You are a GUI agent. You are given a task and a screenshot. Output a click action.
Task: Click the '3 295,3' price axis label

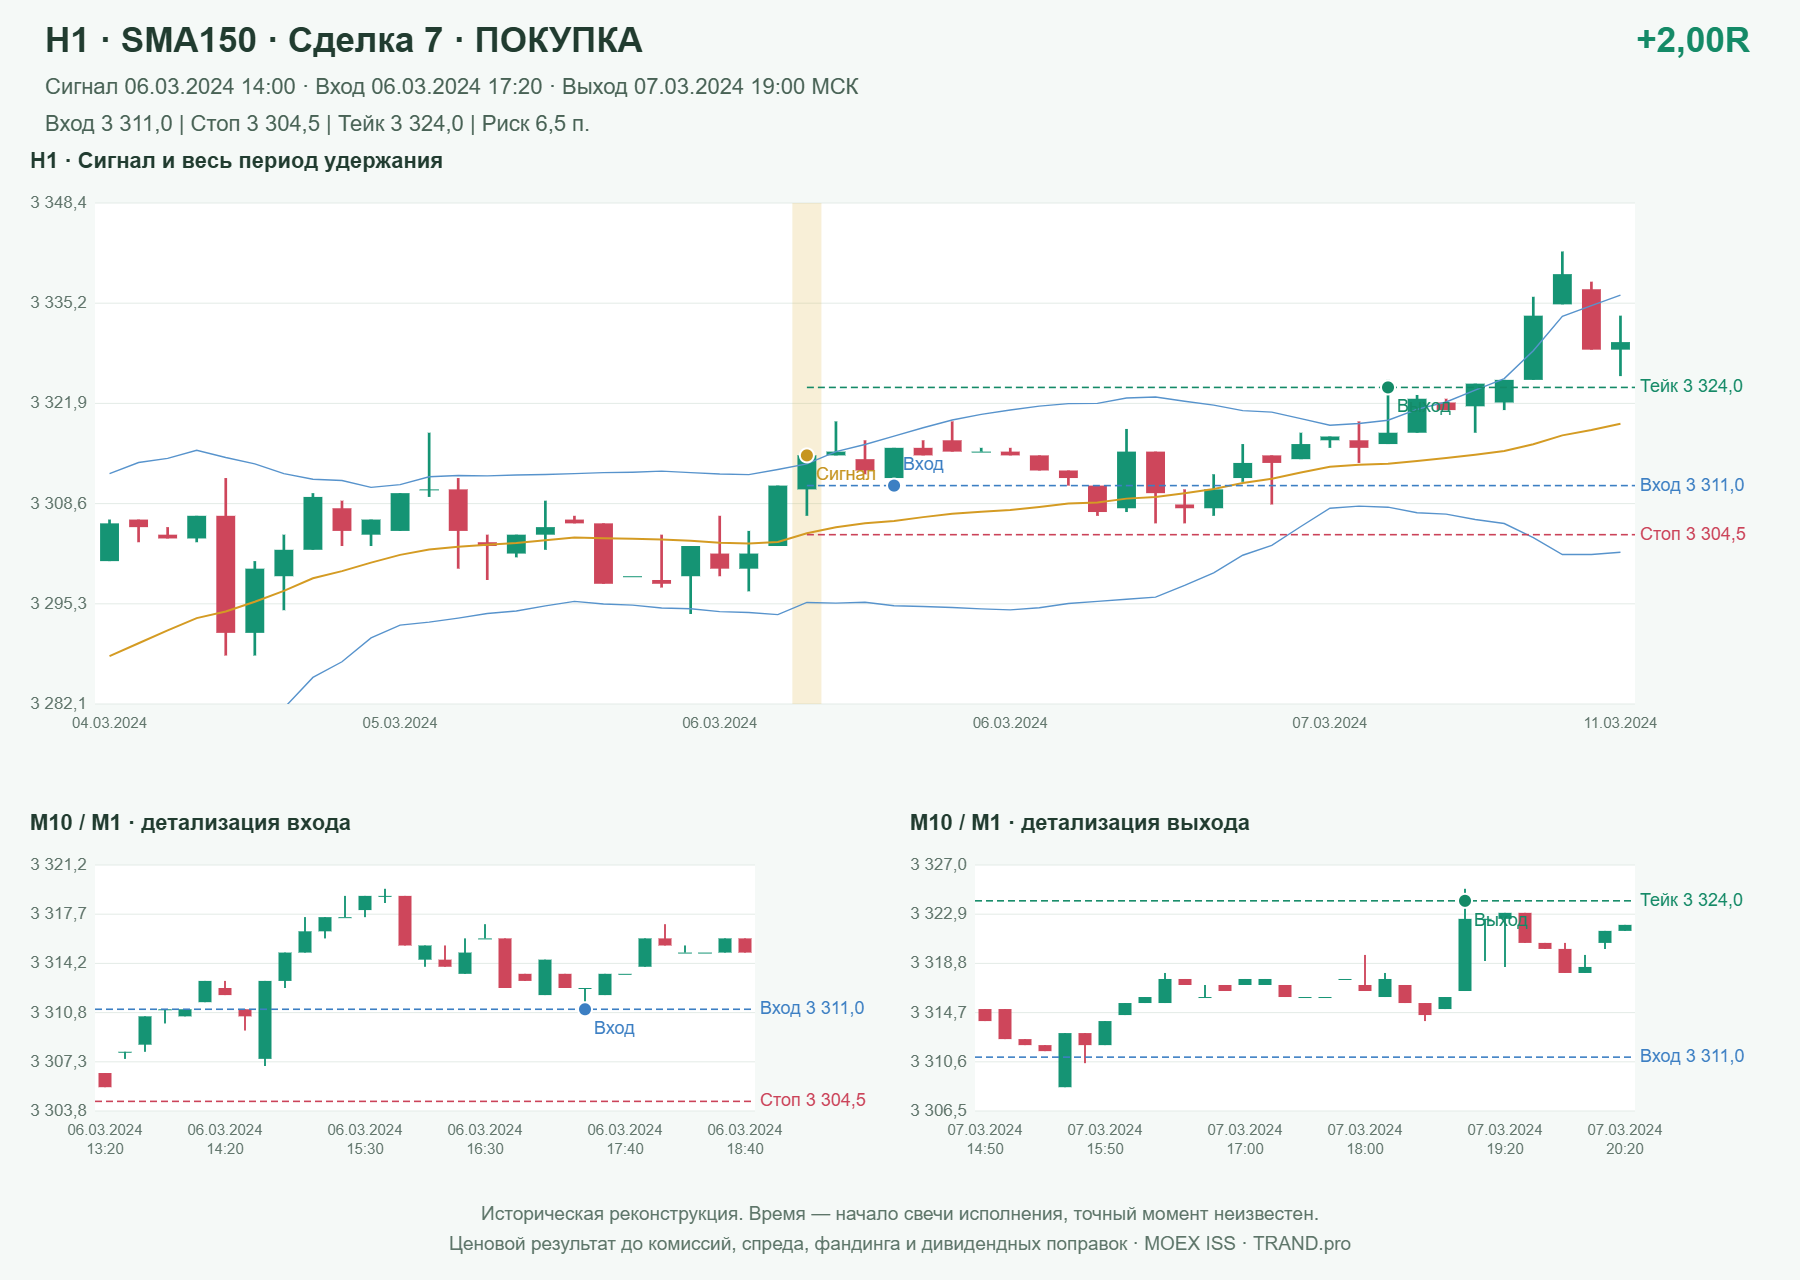pyautogui.click(x=58, y=603)
